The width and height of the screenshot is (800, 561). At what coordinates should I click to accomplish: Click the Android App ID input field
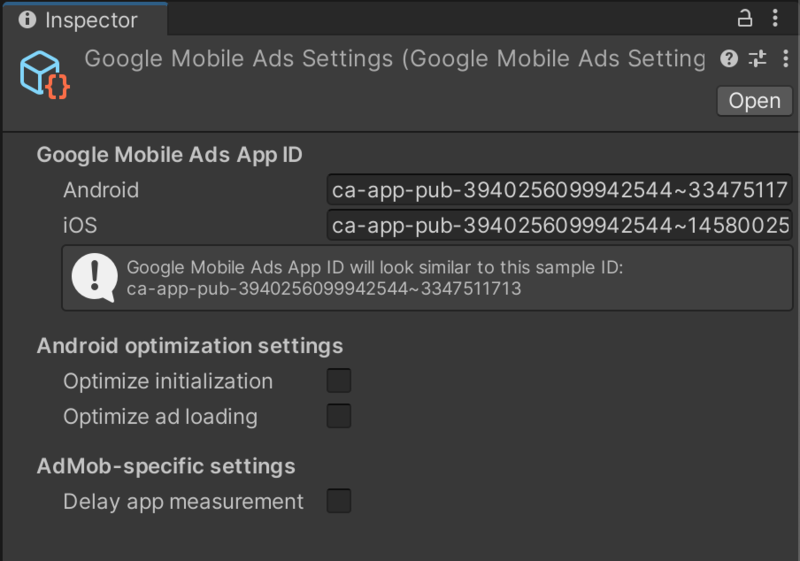tap(560, 190)
